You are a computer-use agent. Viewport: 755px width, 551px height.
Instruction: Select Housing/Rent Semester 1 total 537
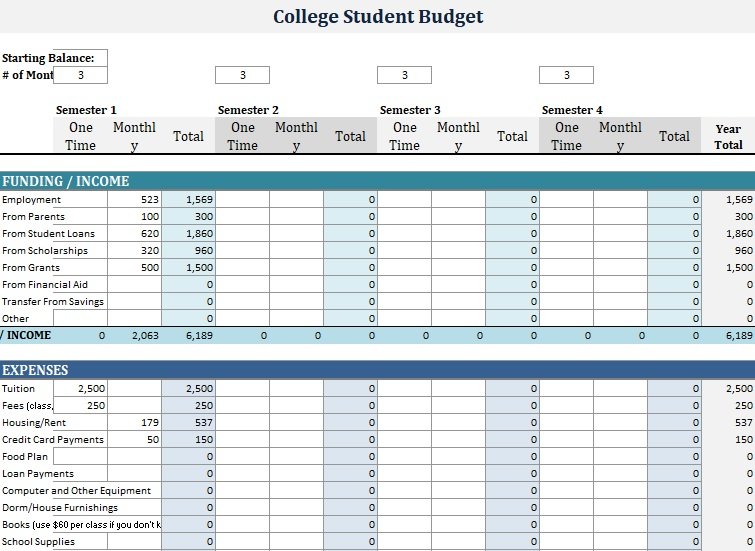[188, 422]
